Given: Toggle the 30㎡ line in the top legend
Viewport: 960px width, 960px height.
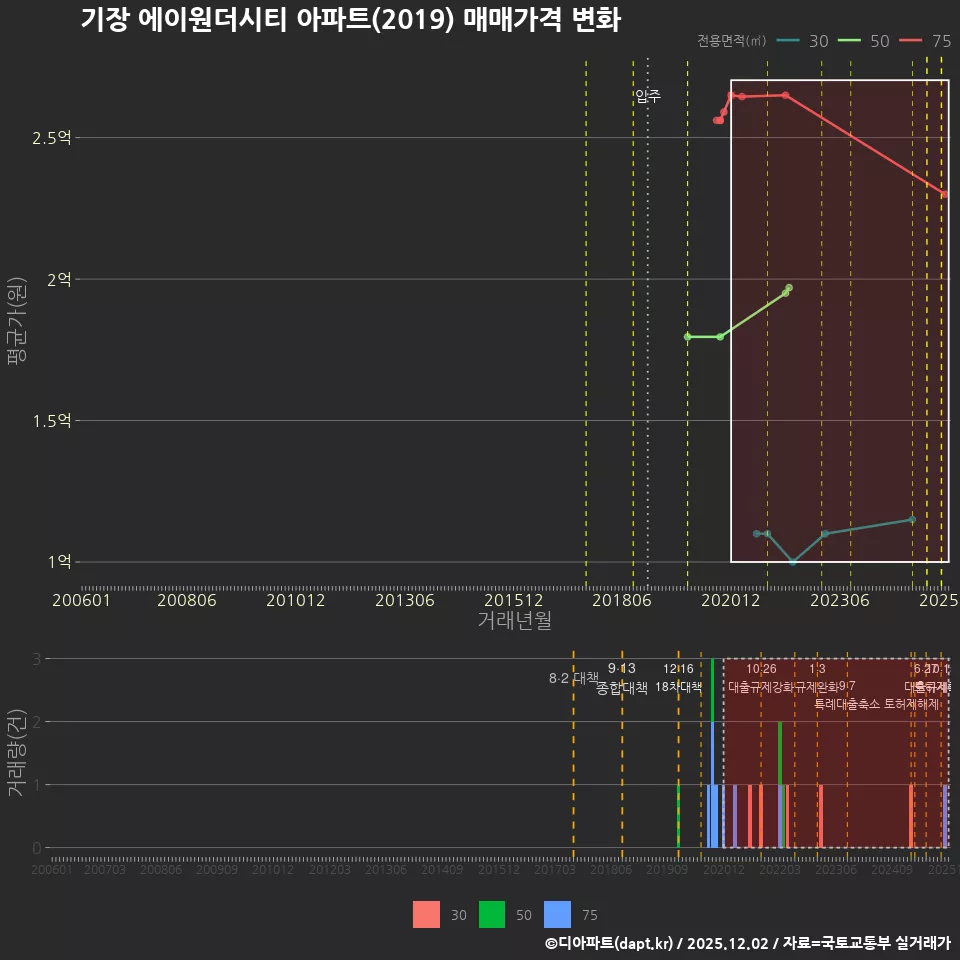Looking at the screenshot, I should pyautogui.click(x=818, y=42).
